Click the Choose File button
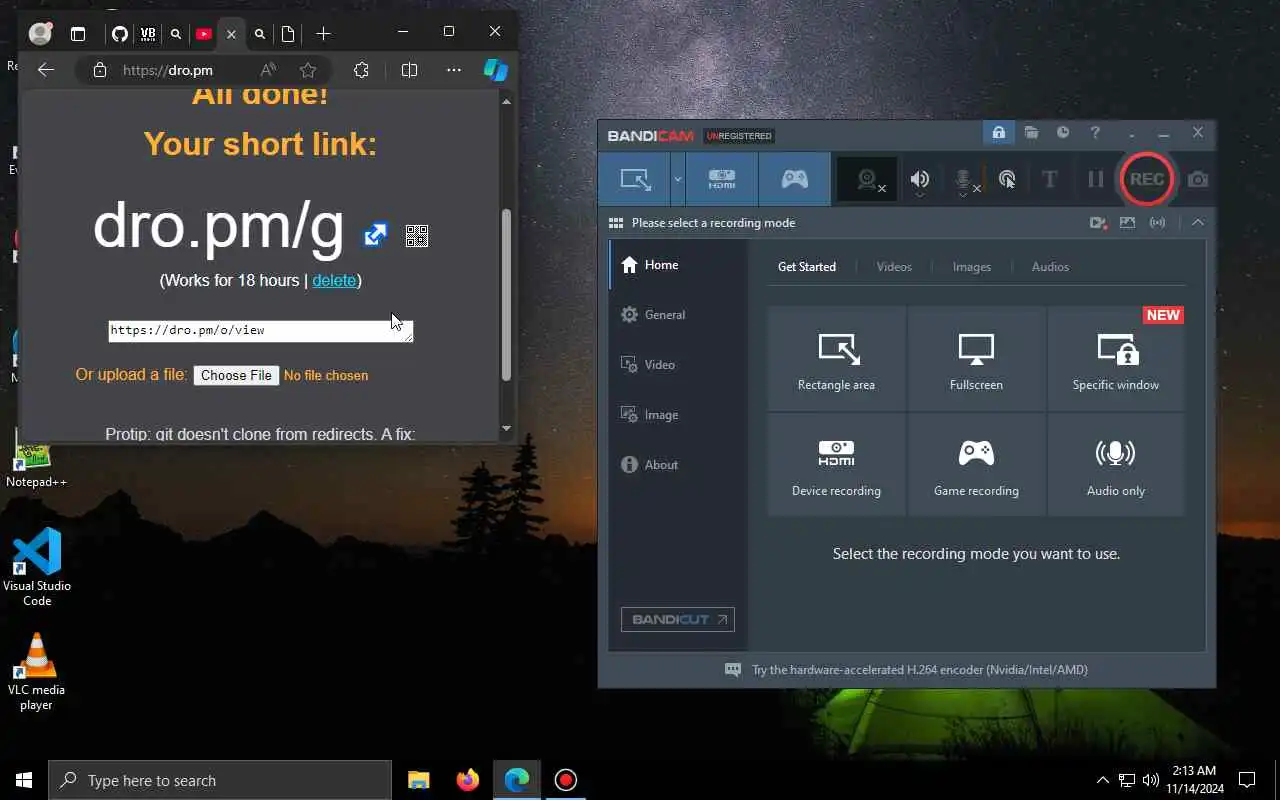Screen dimensions: 1280x800 (x=236, y=375)
